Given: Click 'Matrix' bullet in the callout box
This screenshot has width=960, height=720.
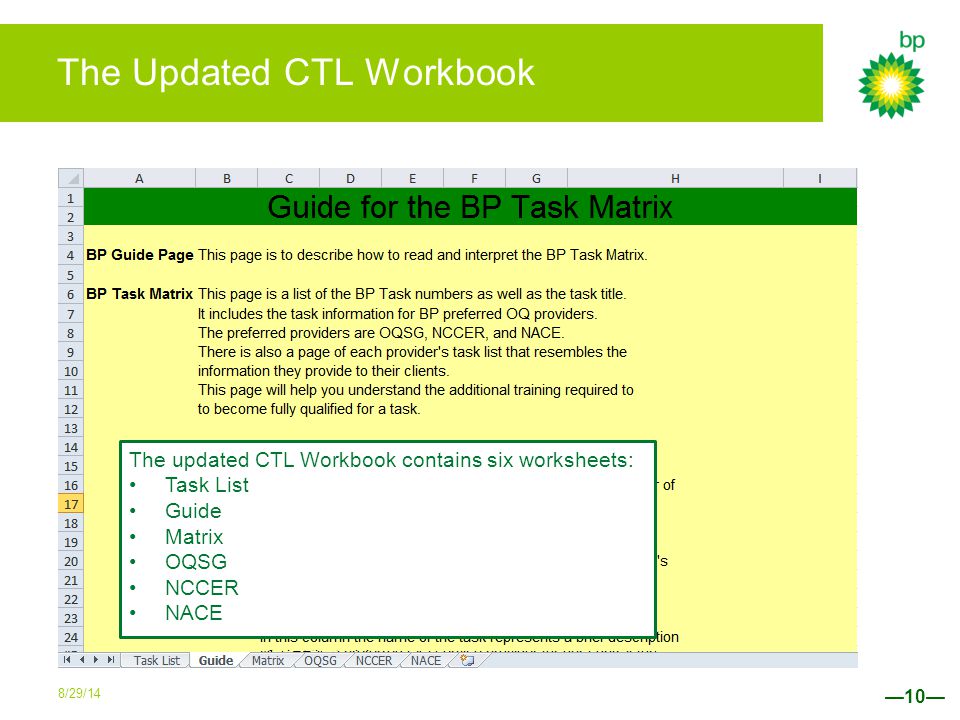Looking at the screenshot, I should [x=194, y=537].
